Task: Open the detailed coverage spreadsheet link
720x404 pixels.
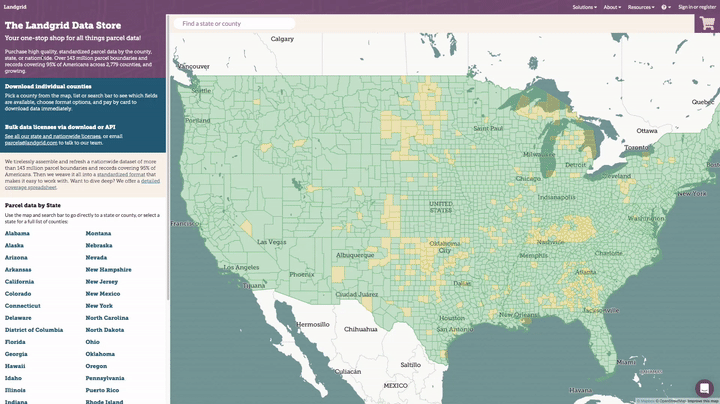Action: point(83,184)
